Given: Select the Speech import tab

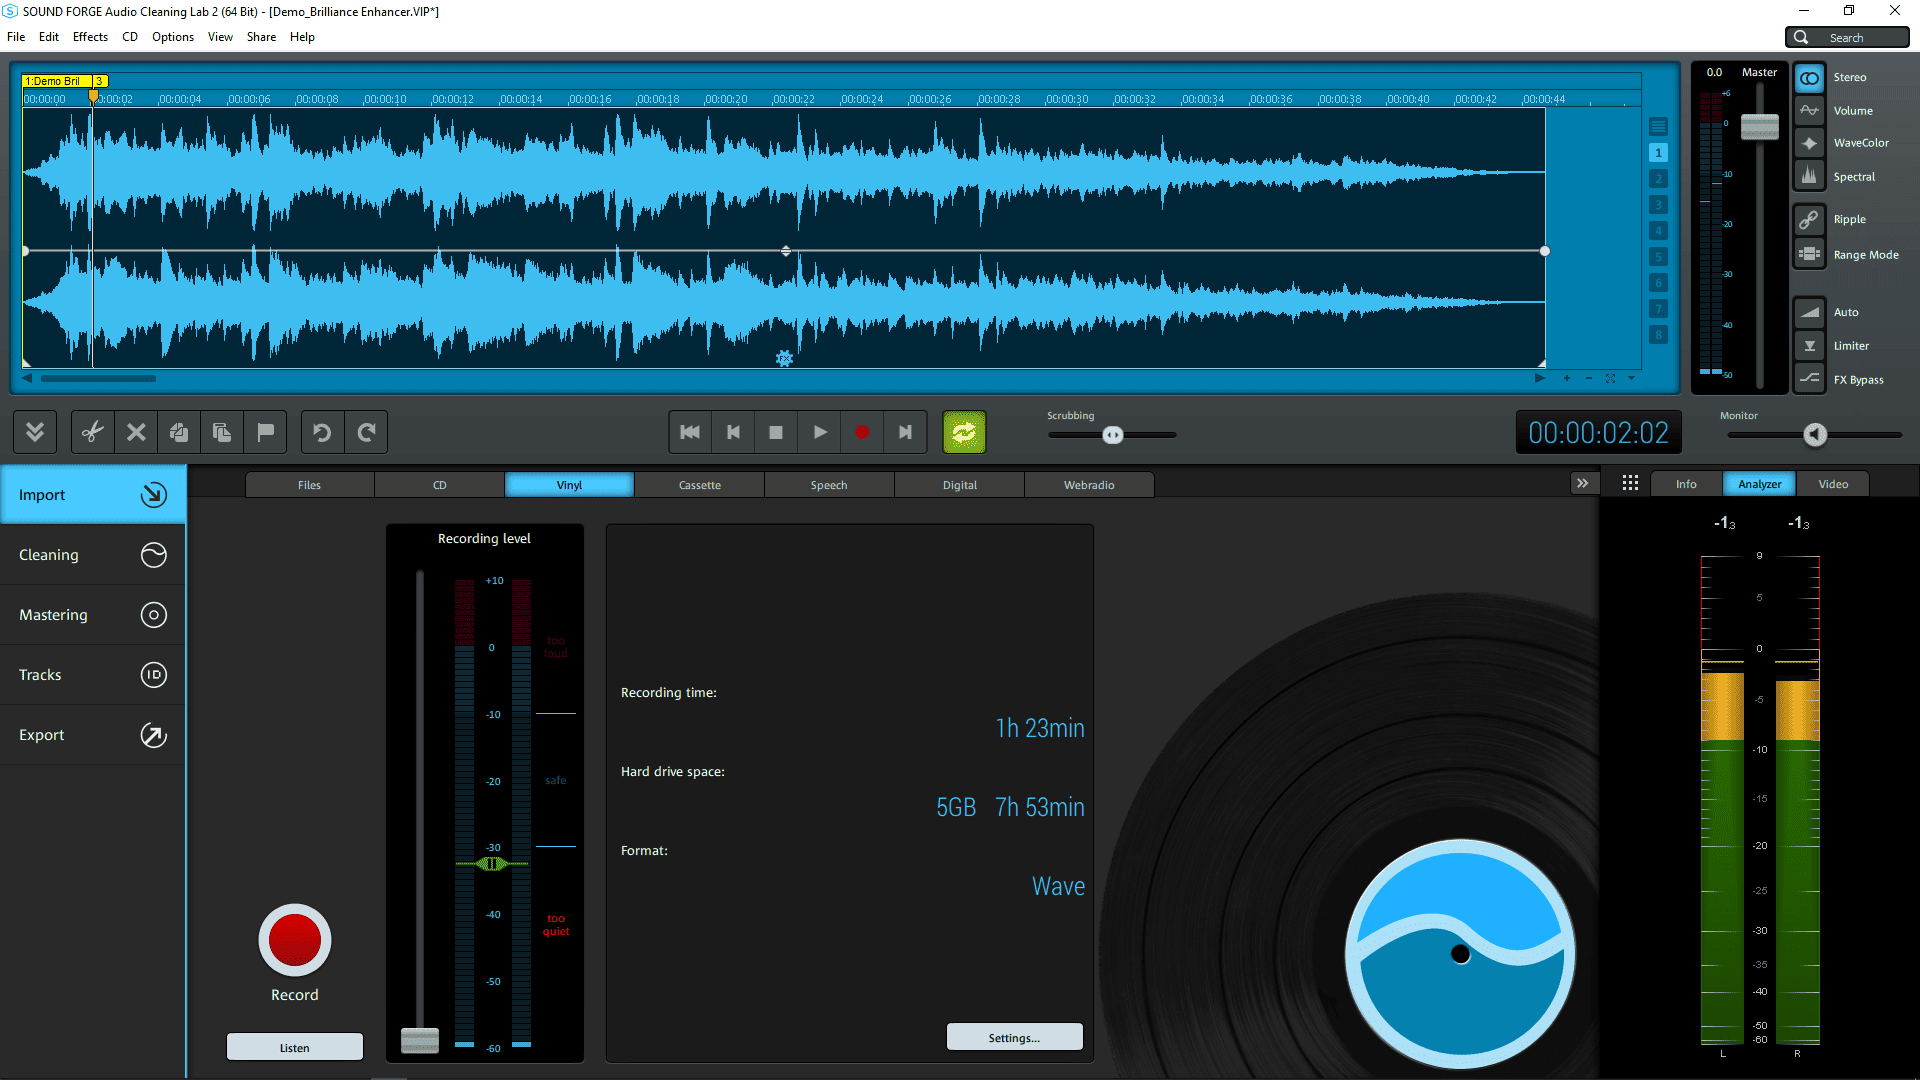Looking at the screenshot, I should pos(829,485).
